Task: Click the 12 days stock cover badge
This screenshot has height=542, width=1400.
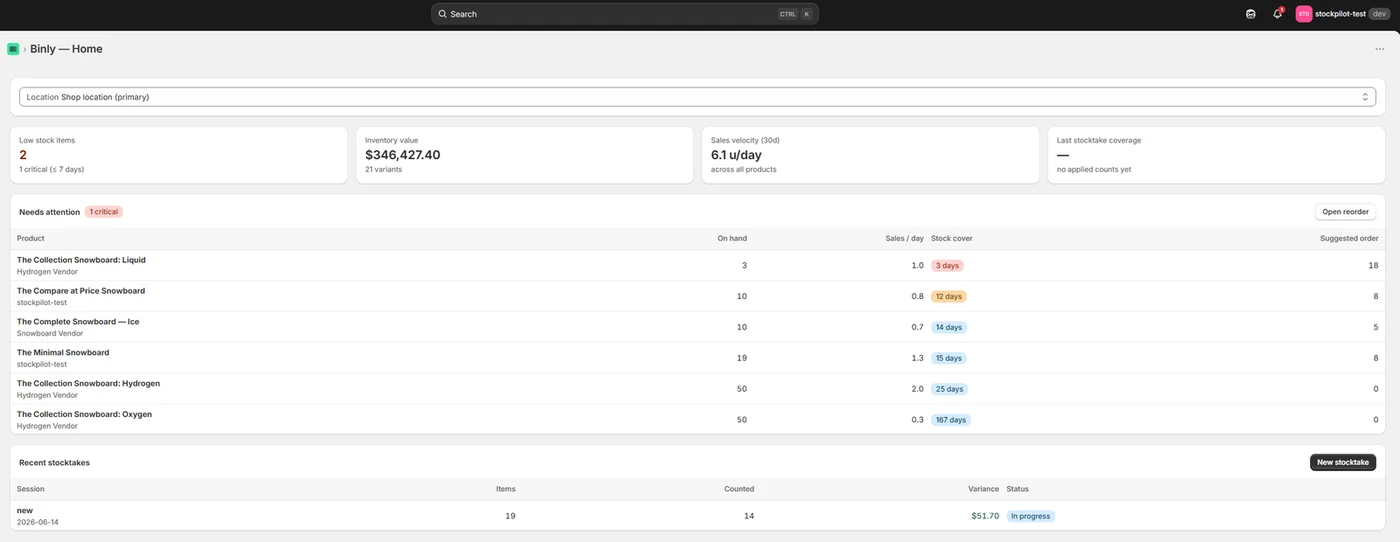Action: tap(949, 297)
